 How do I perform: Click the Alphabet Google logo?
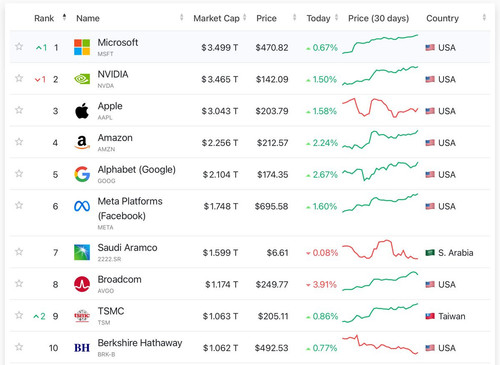point(82,174)
